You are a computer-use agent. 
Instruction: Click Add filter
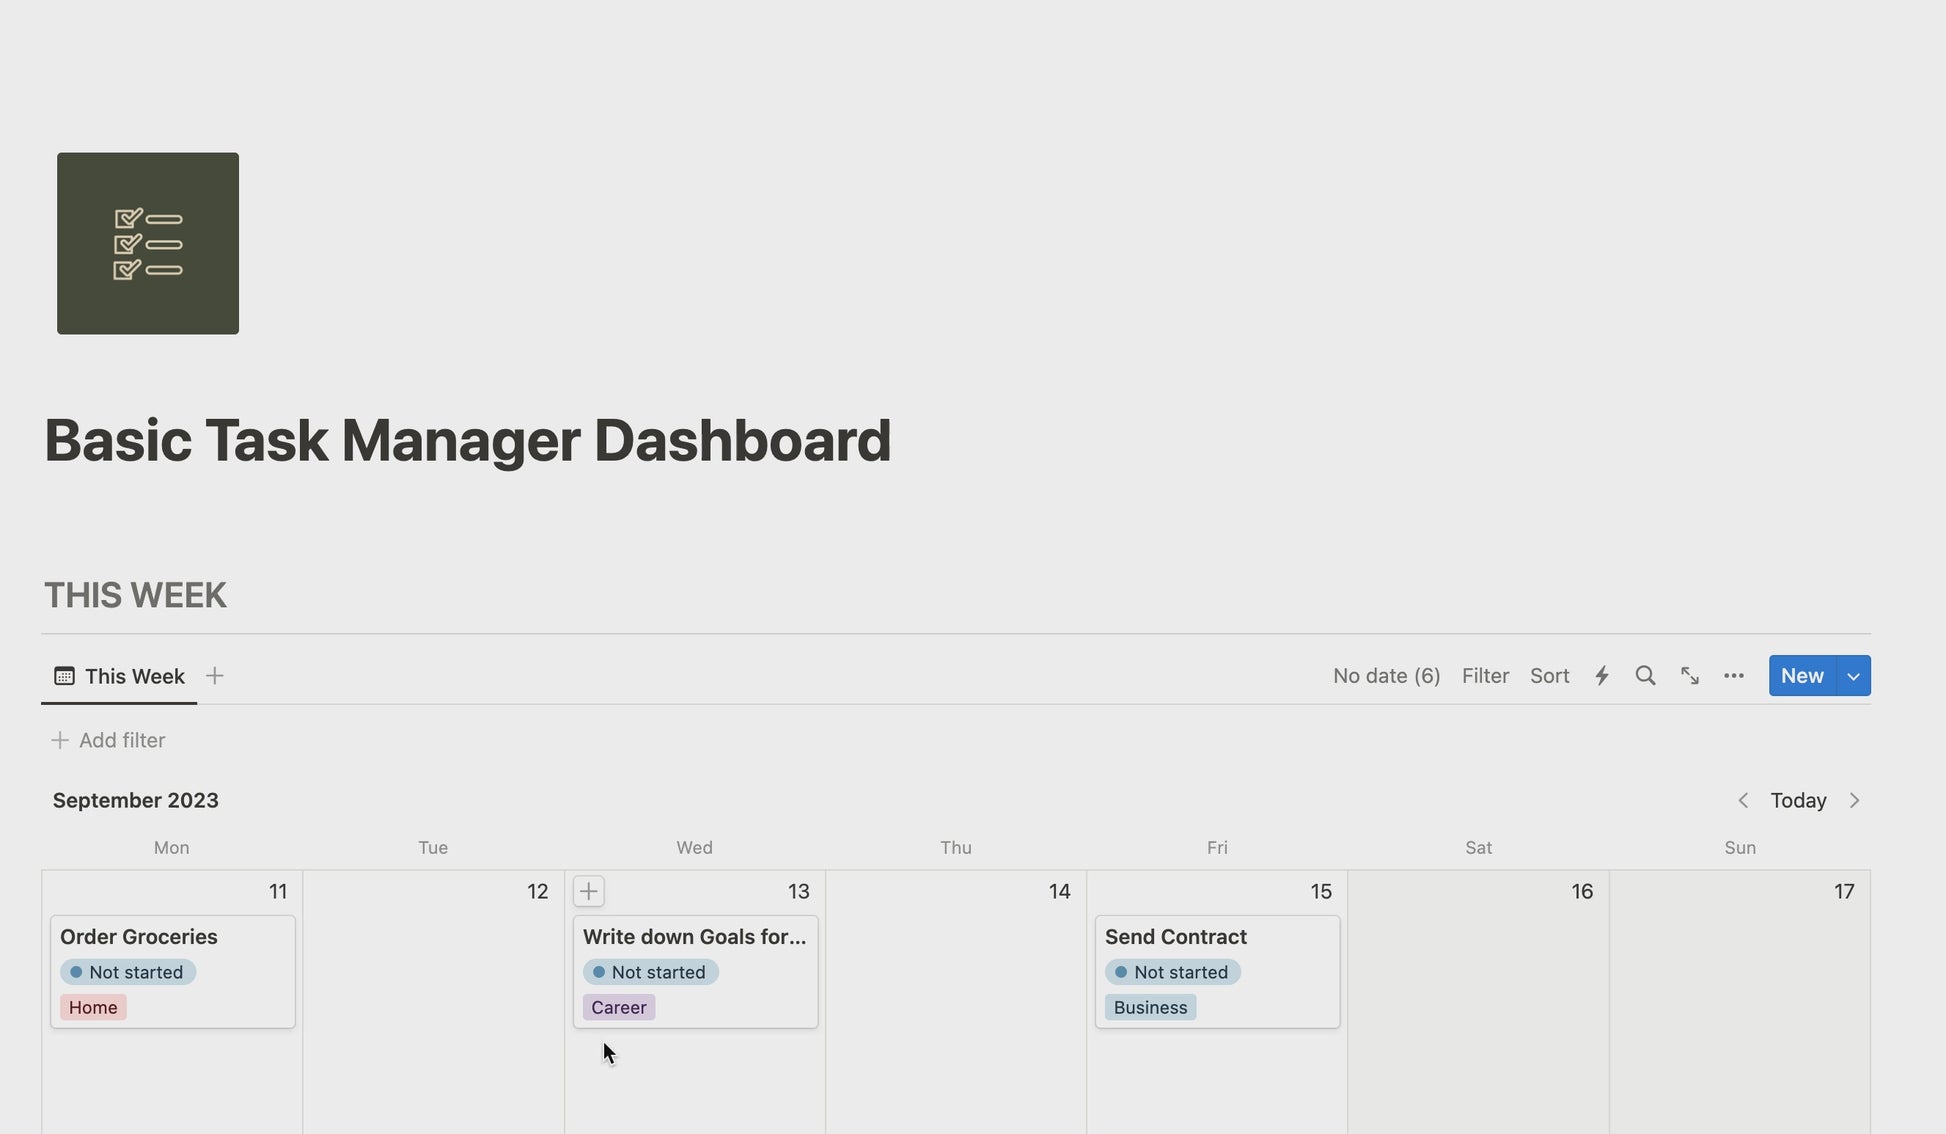[108, 740]
